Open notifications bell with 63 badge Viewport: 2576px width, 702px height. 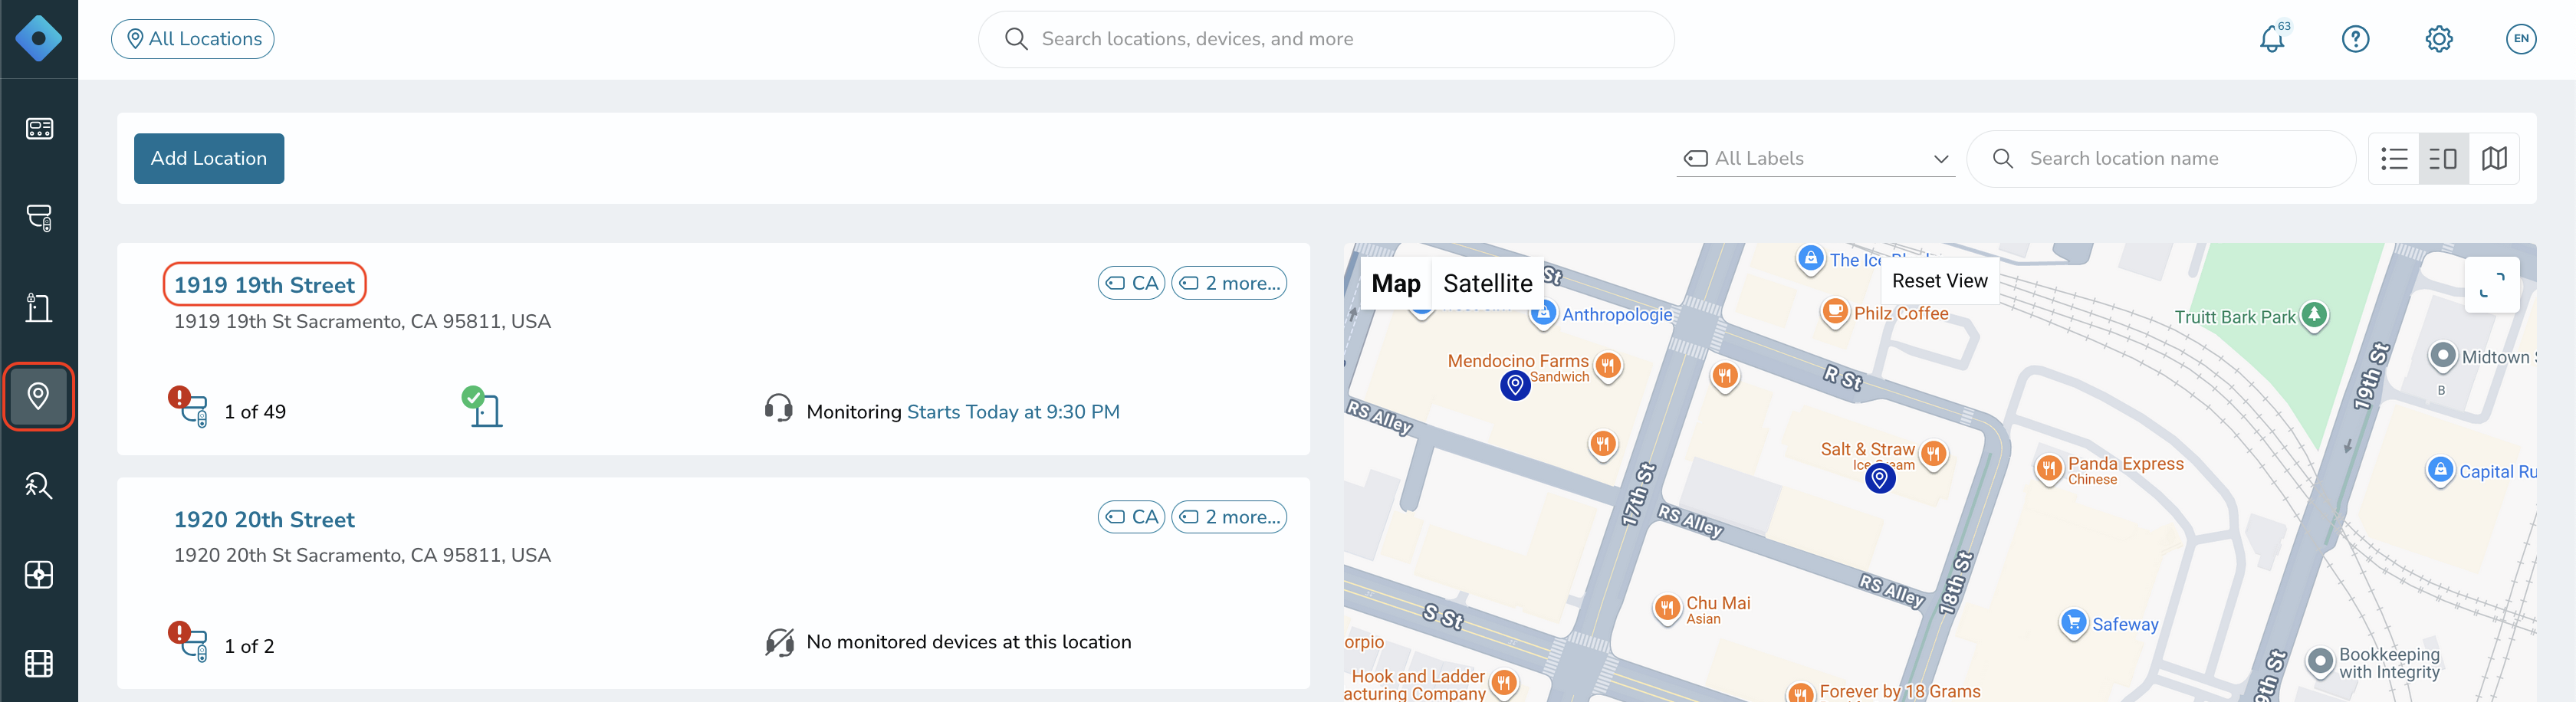2272,39
